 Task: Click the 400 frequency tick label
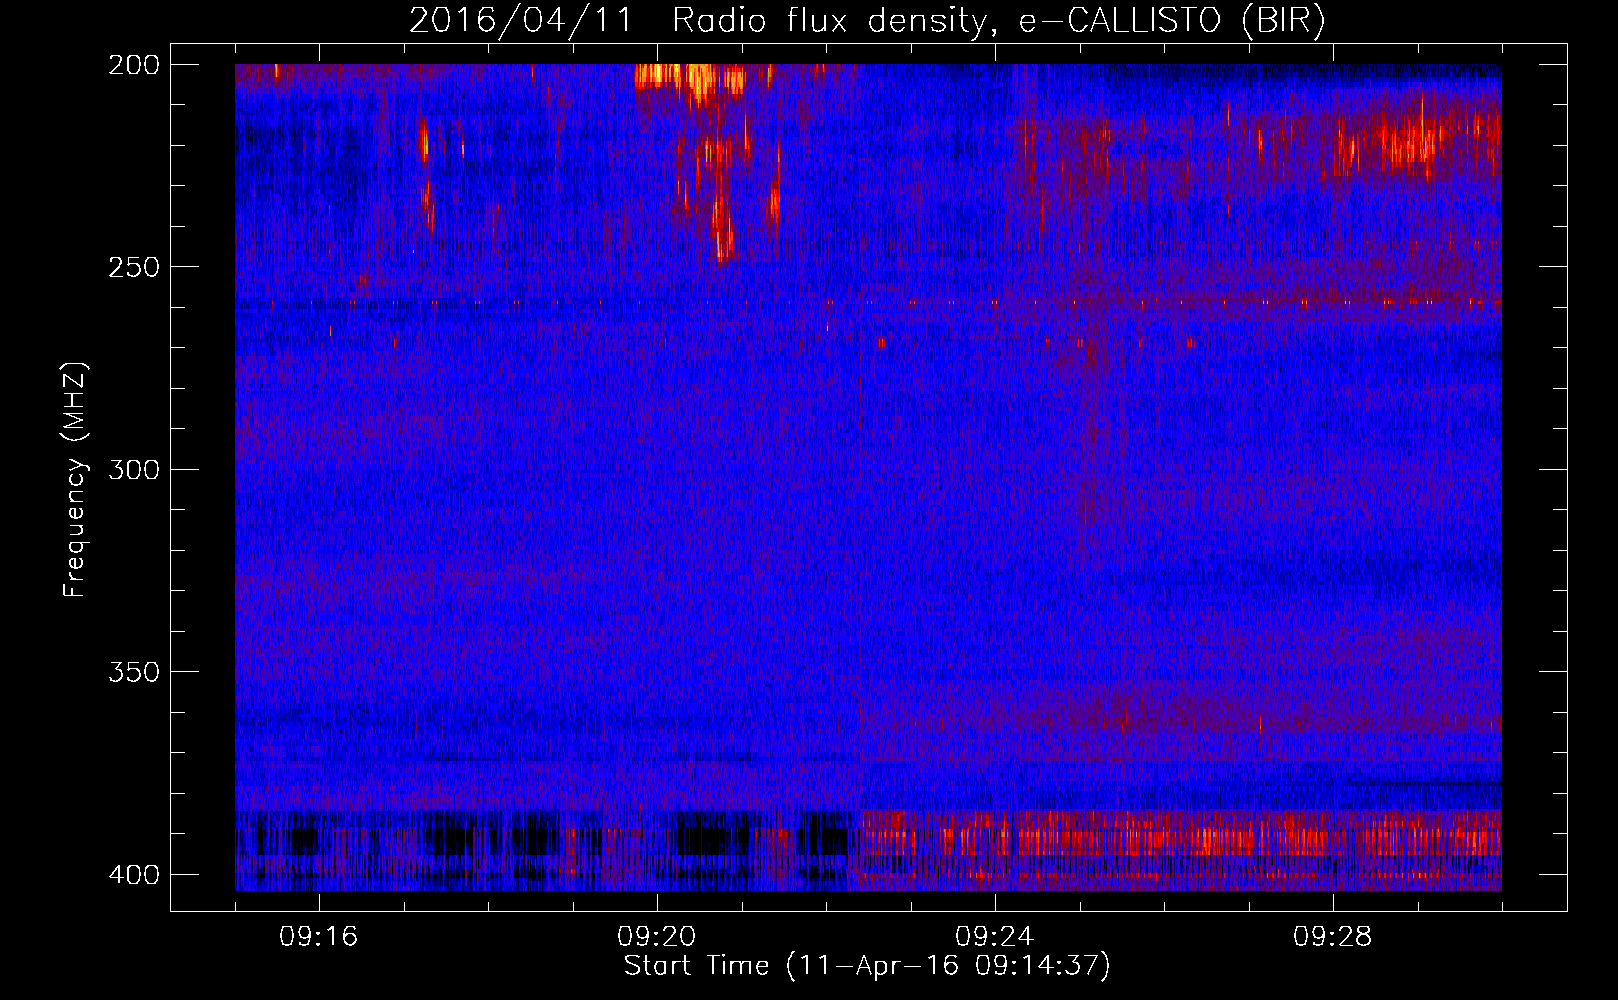pos(133,875)
